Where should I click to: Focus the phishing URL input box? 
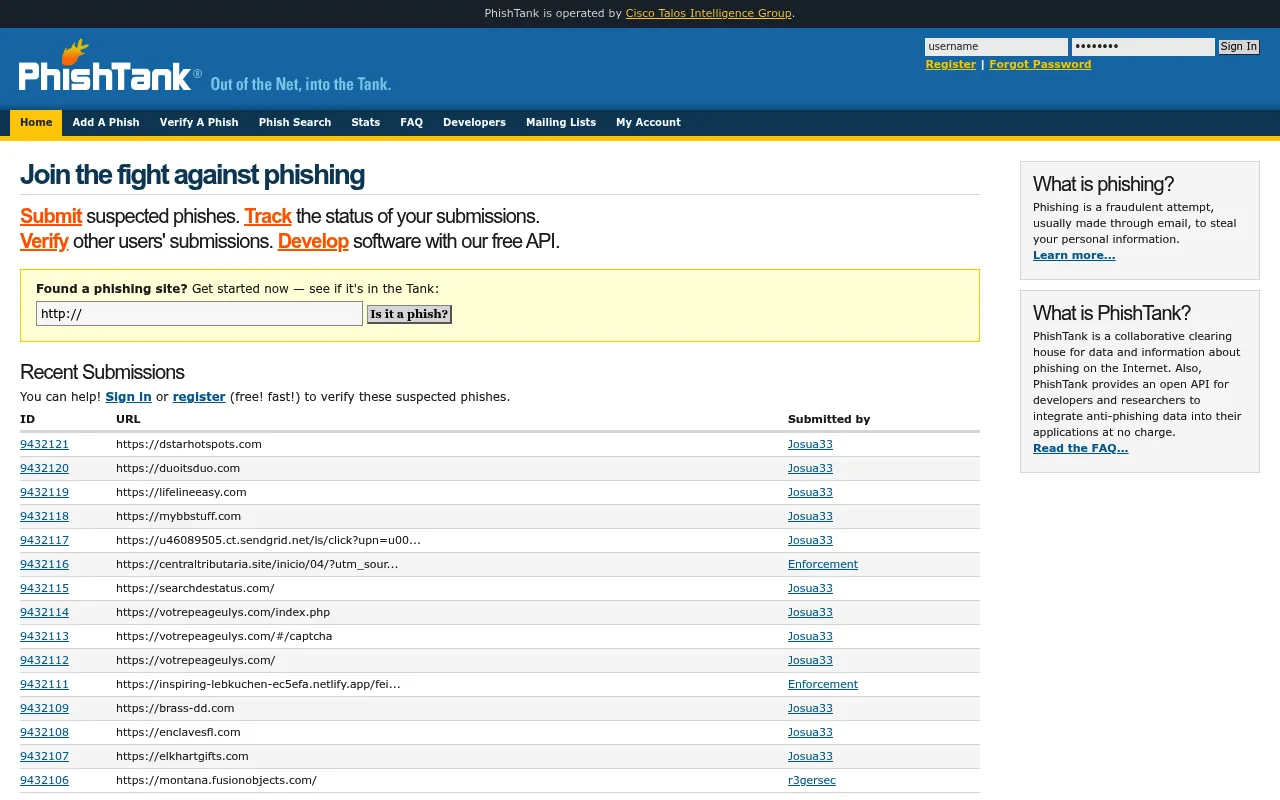click(199, 314)
